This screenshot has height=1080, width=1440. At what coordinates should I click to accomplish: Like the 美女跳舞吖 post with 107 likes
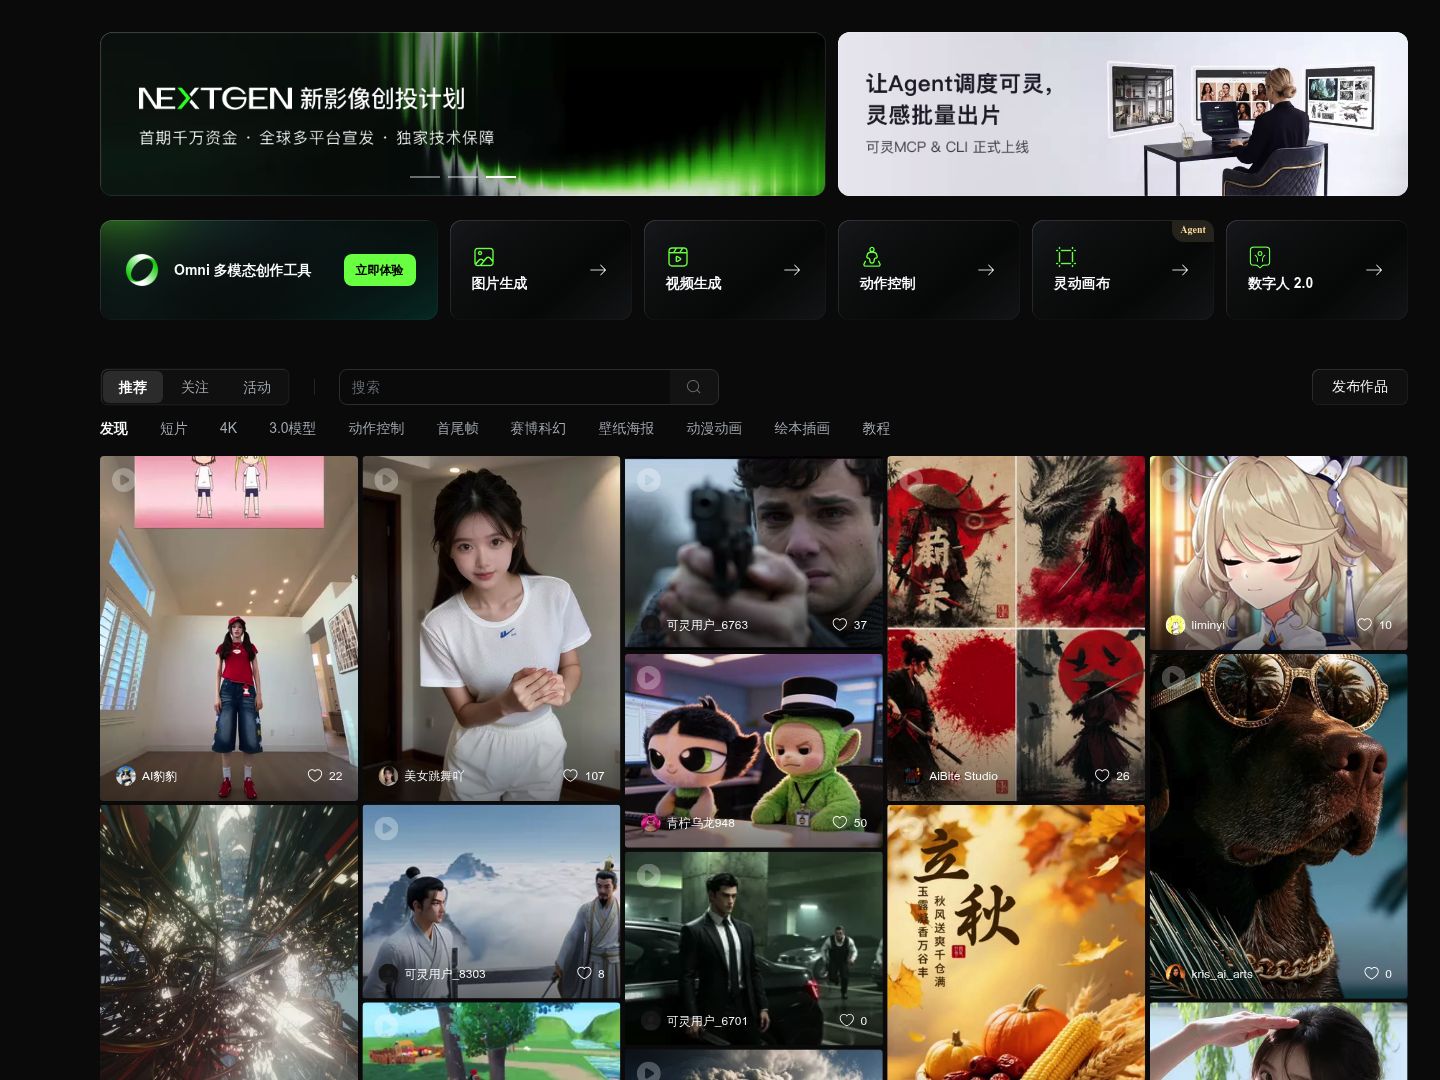coord(571,776)
